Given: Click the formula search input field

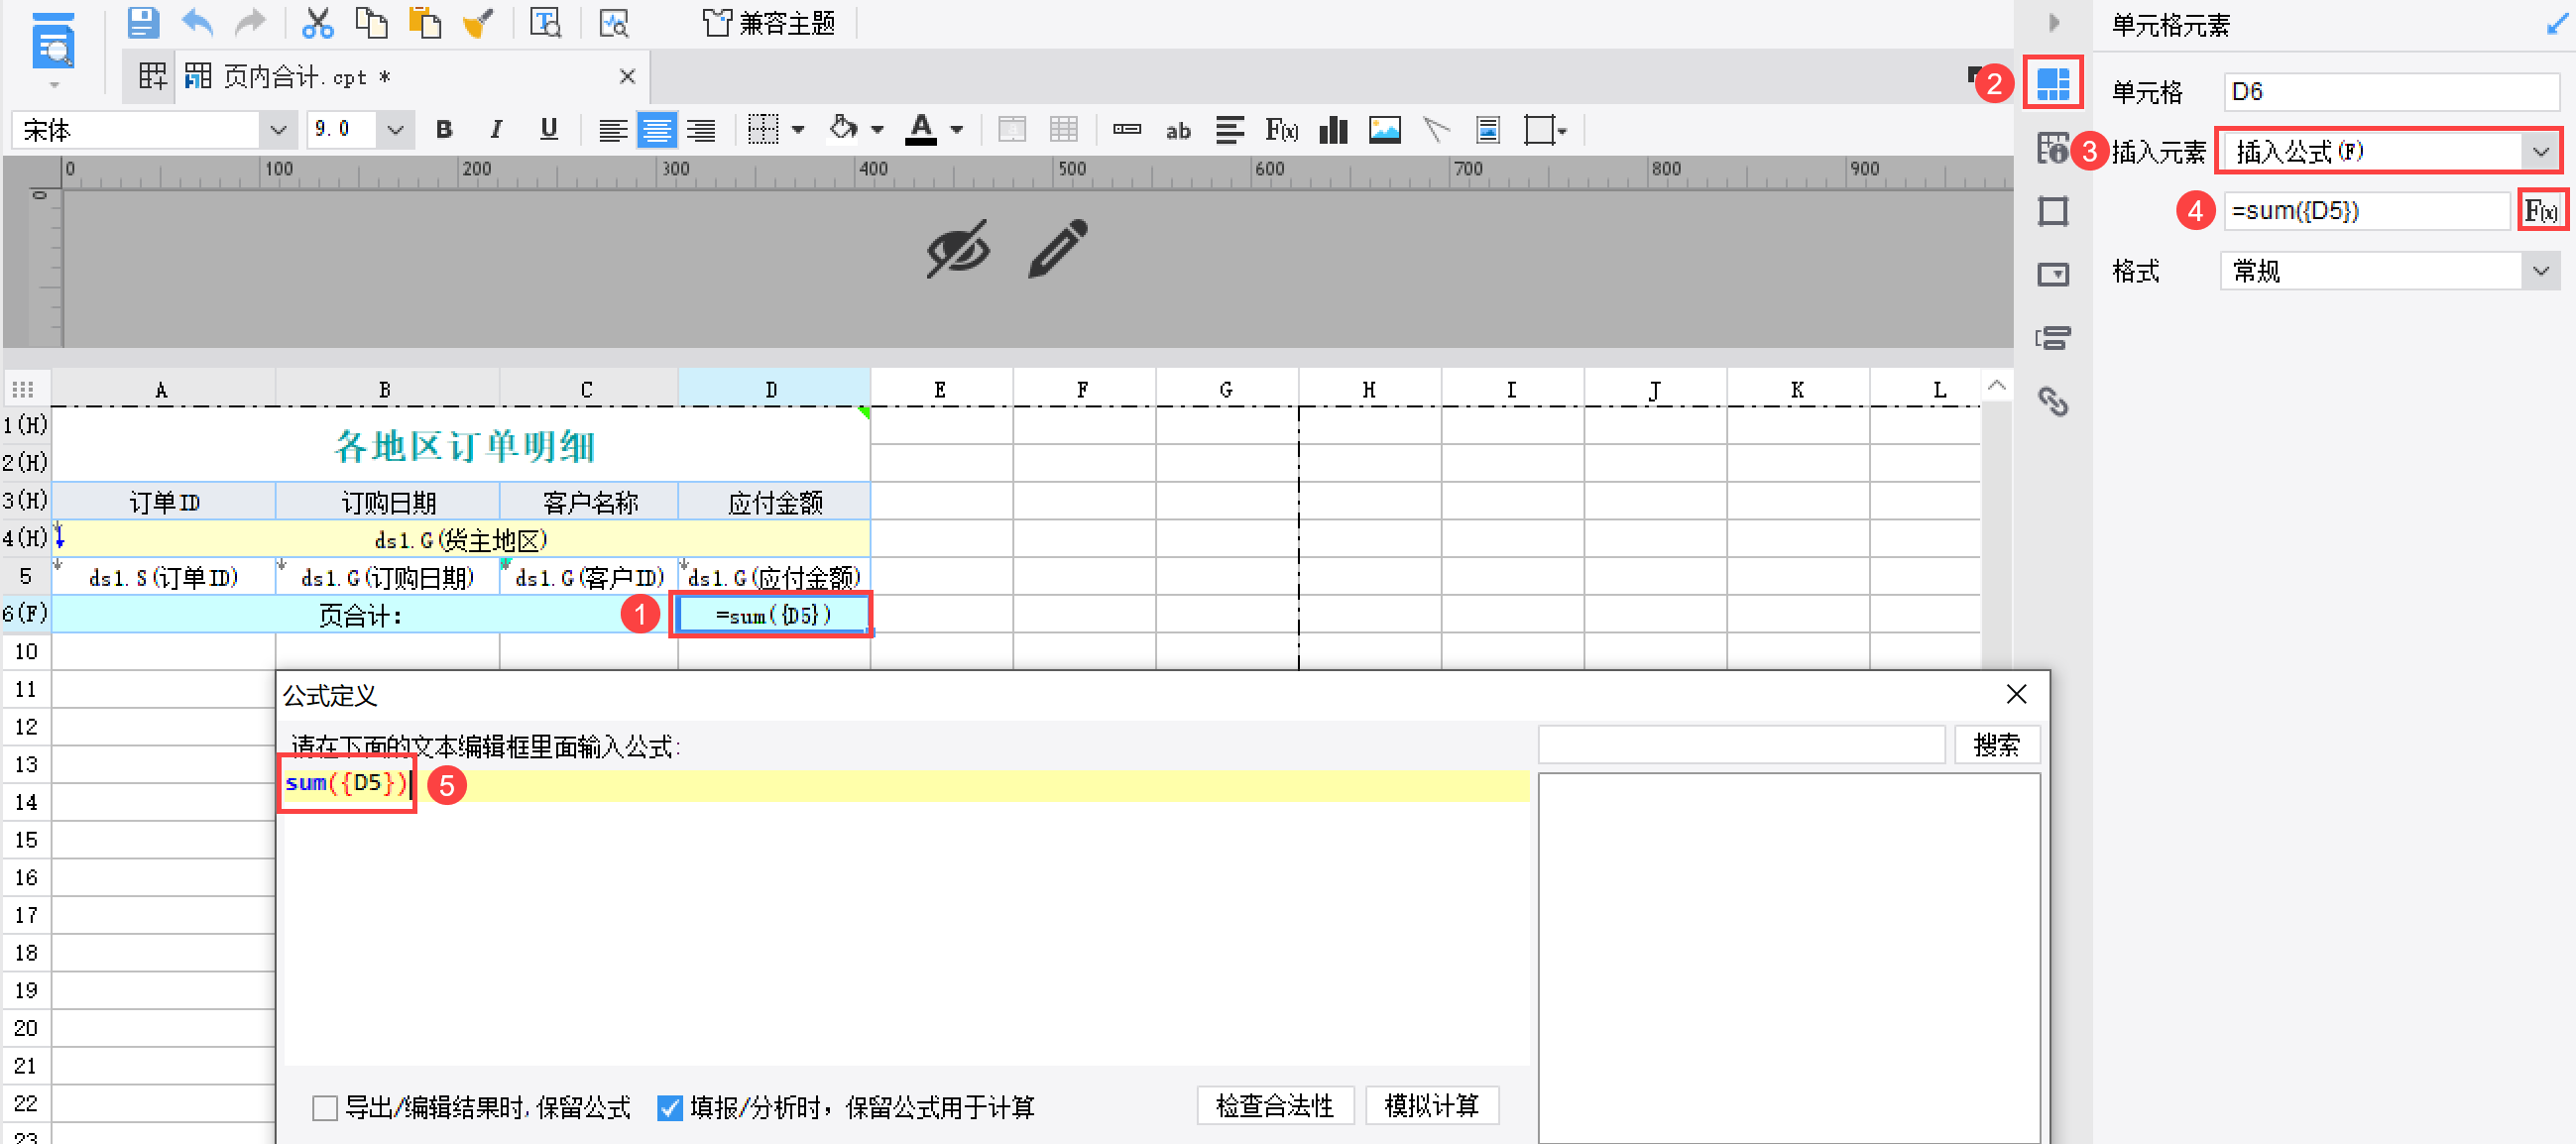Looking at the screenshot, I should [x=1740, y=745].
